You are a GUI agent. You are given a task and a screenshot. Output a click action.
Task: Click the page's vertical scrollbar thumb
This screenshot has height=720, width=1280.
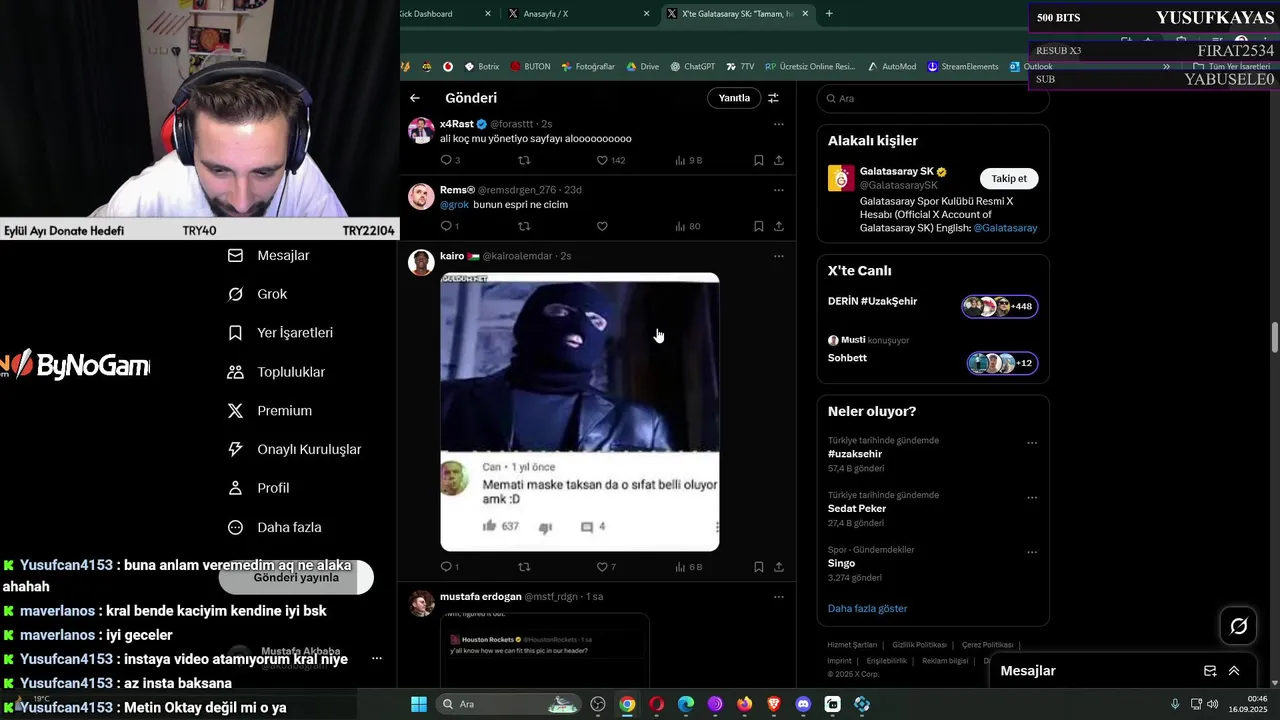(x=1275, y=337)
